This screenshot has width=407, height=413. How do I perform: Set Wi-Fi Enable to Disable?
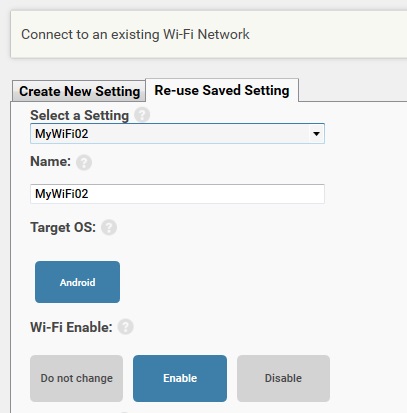[x=283, y=378]
